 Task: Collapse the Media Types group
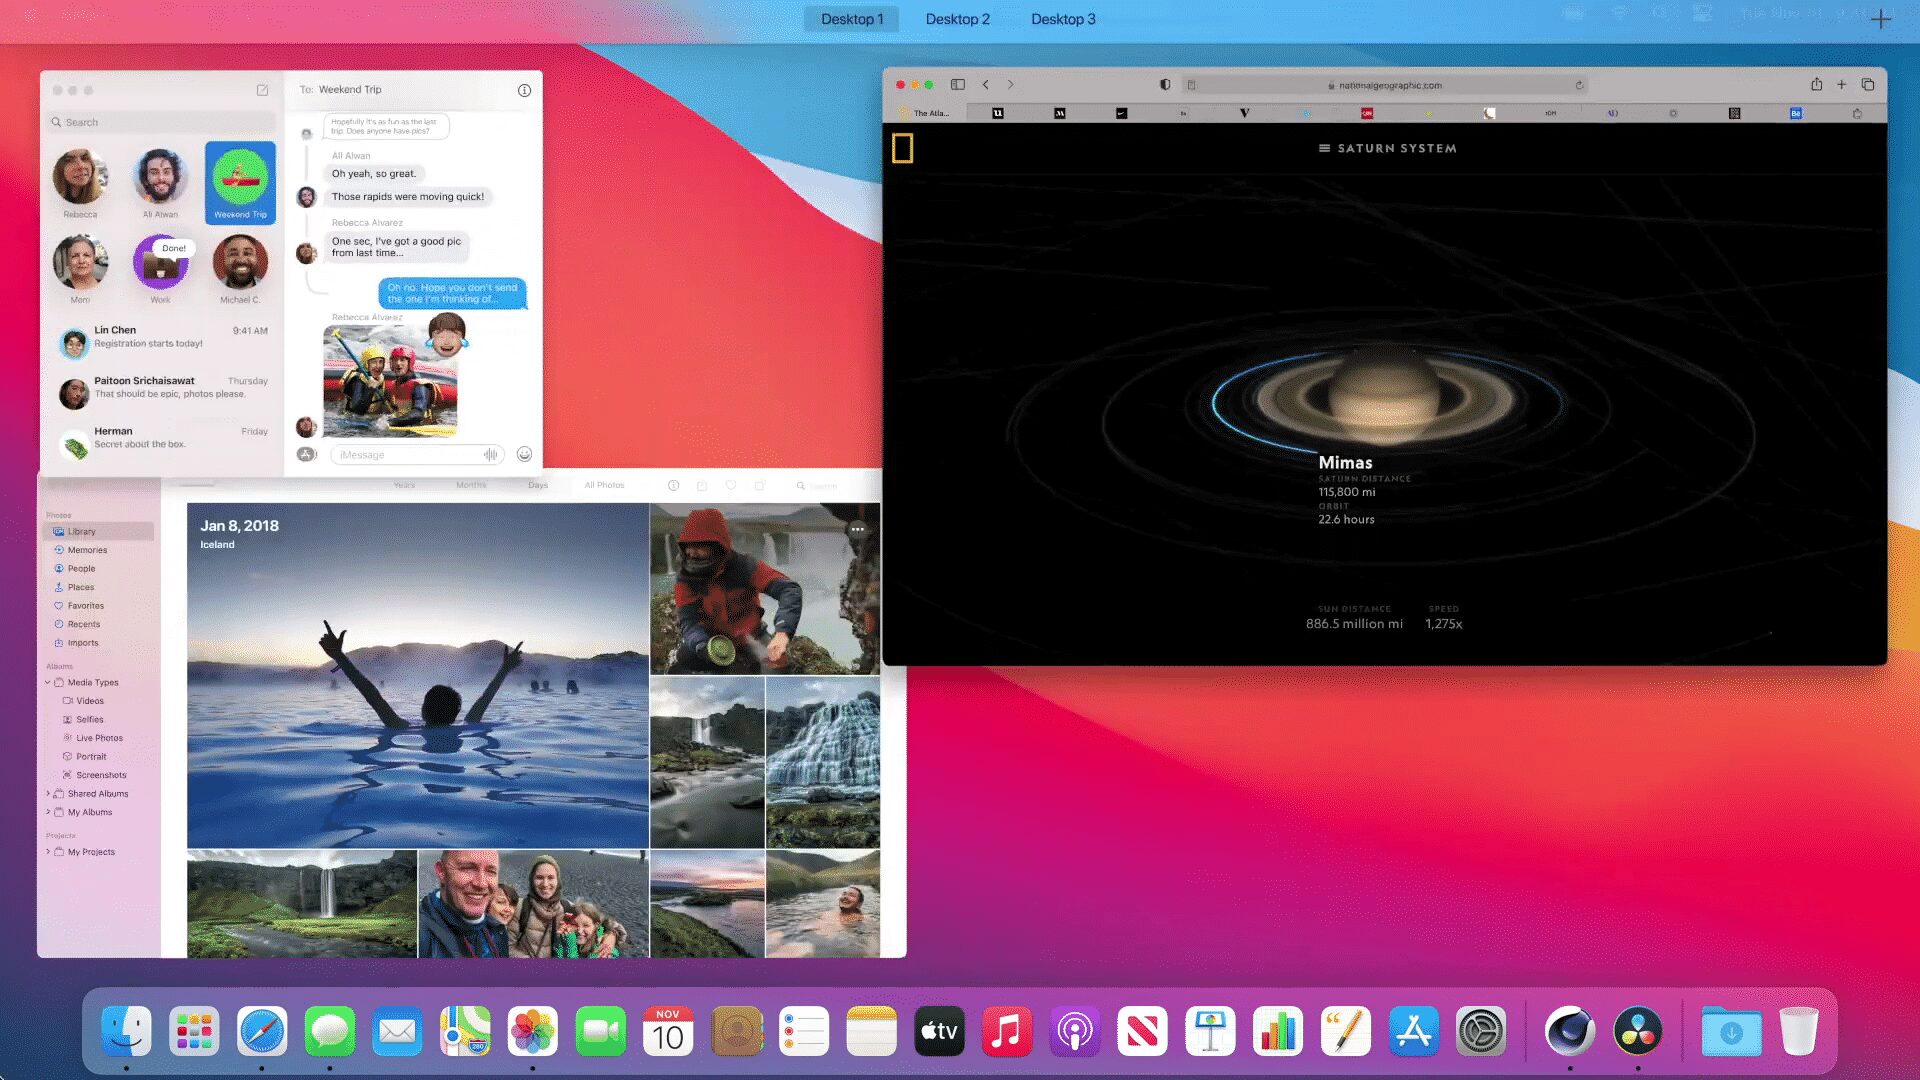coord(47,682)
